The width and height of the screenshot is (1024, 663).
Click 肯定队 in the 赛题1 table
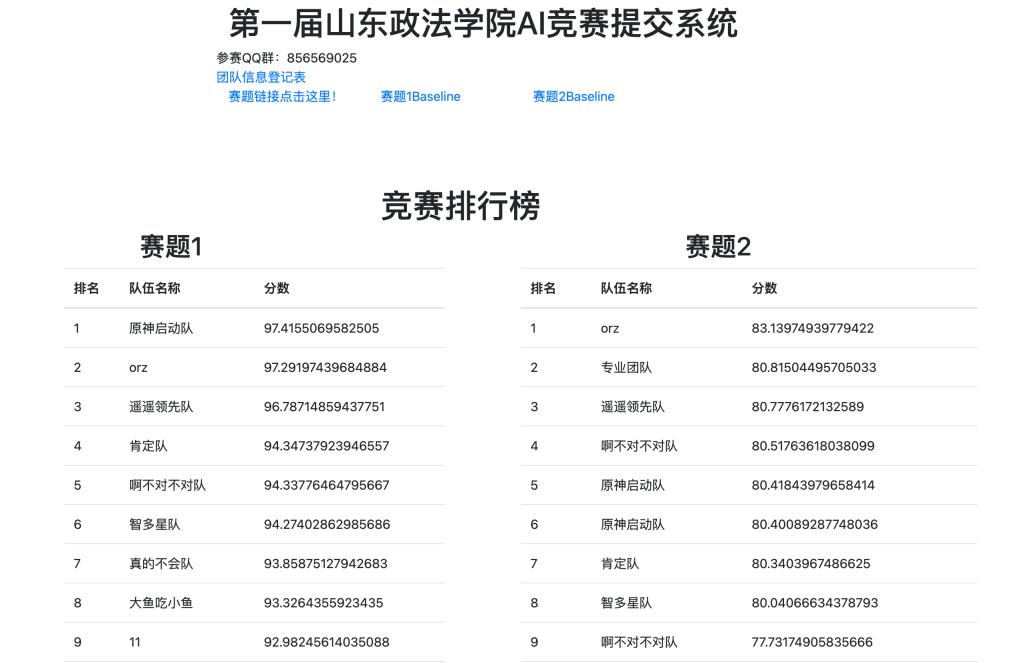point(148,446)
